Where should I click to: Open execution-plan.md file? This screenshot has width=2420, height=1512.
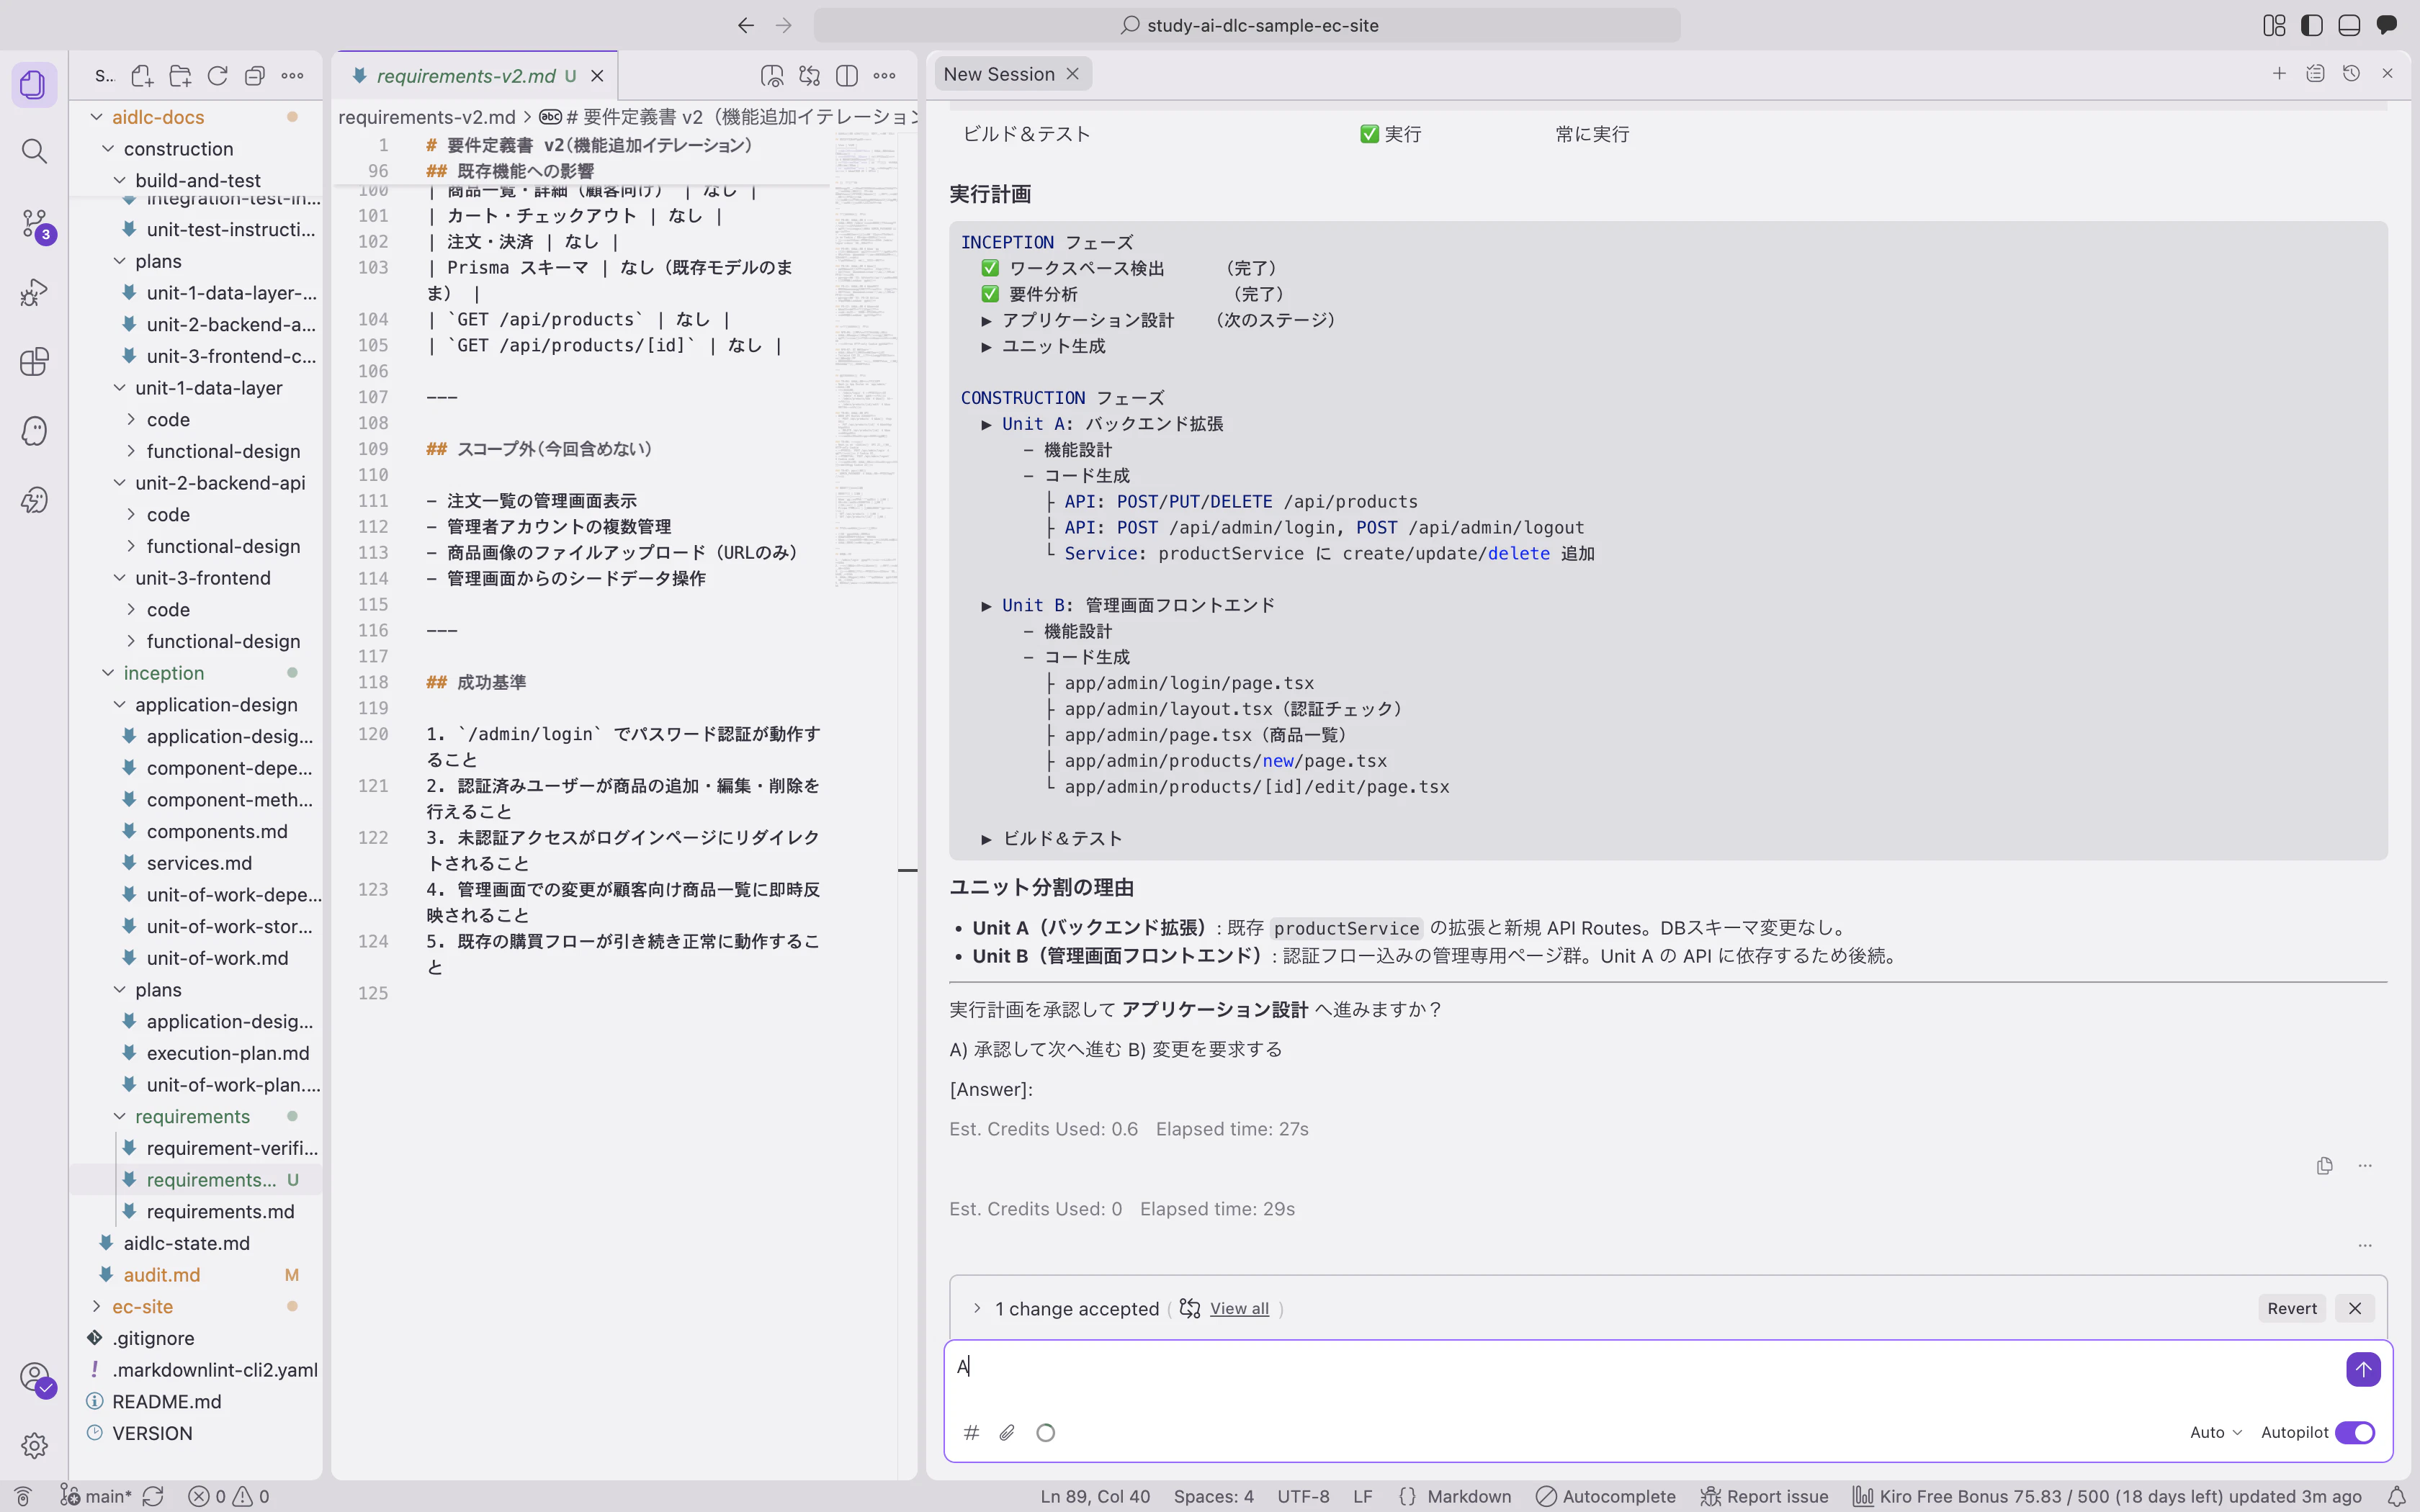point(227,1053)
